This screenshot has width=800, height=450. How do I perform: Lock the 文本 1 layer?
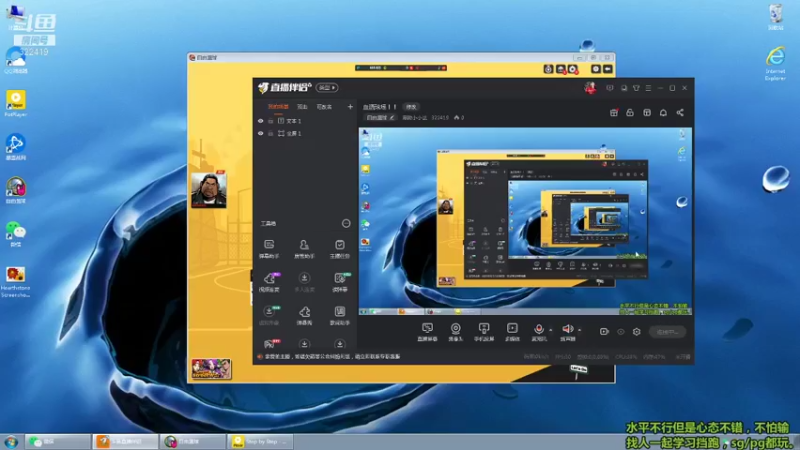click(270, 121)
